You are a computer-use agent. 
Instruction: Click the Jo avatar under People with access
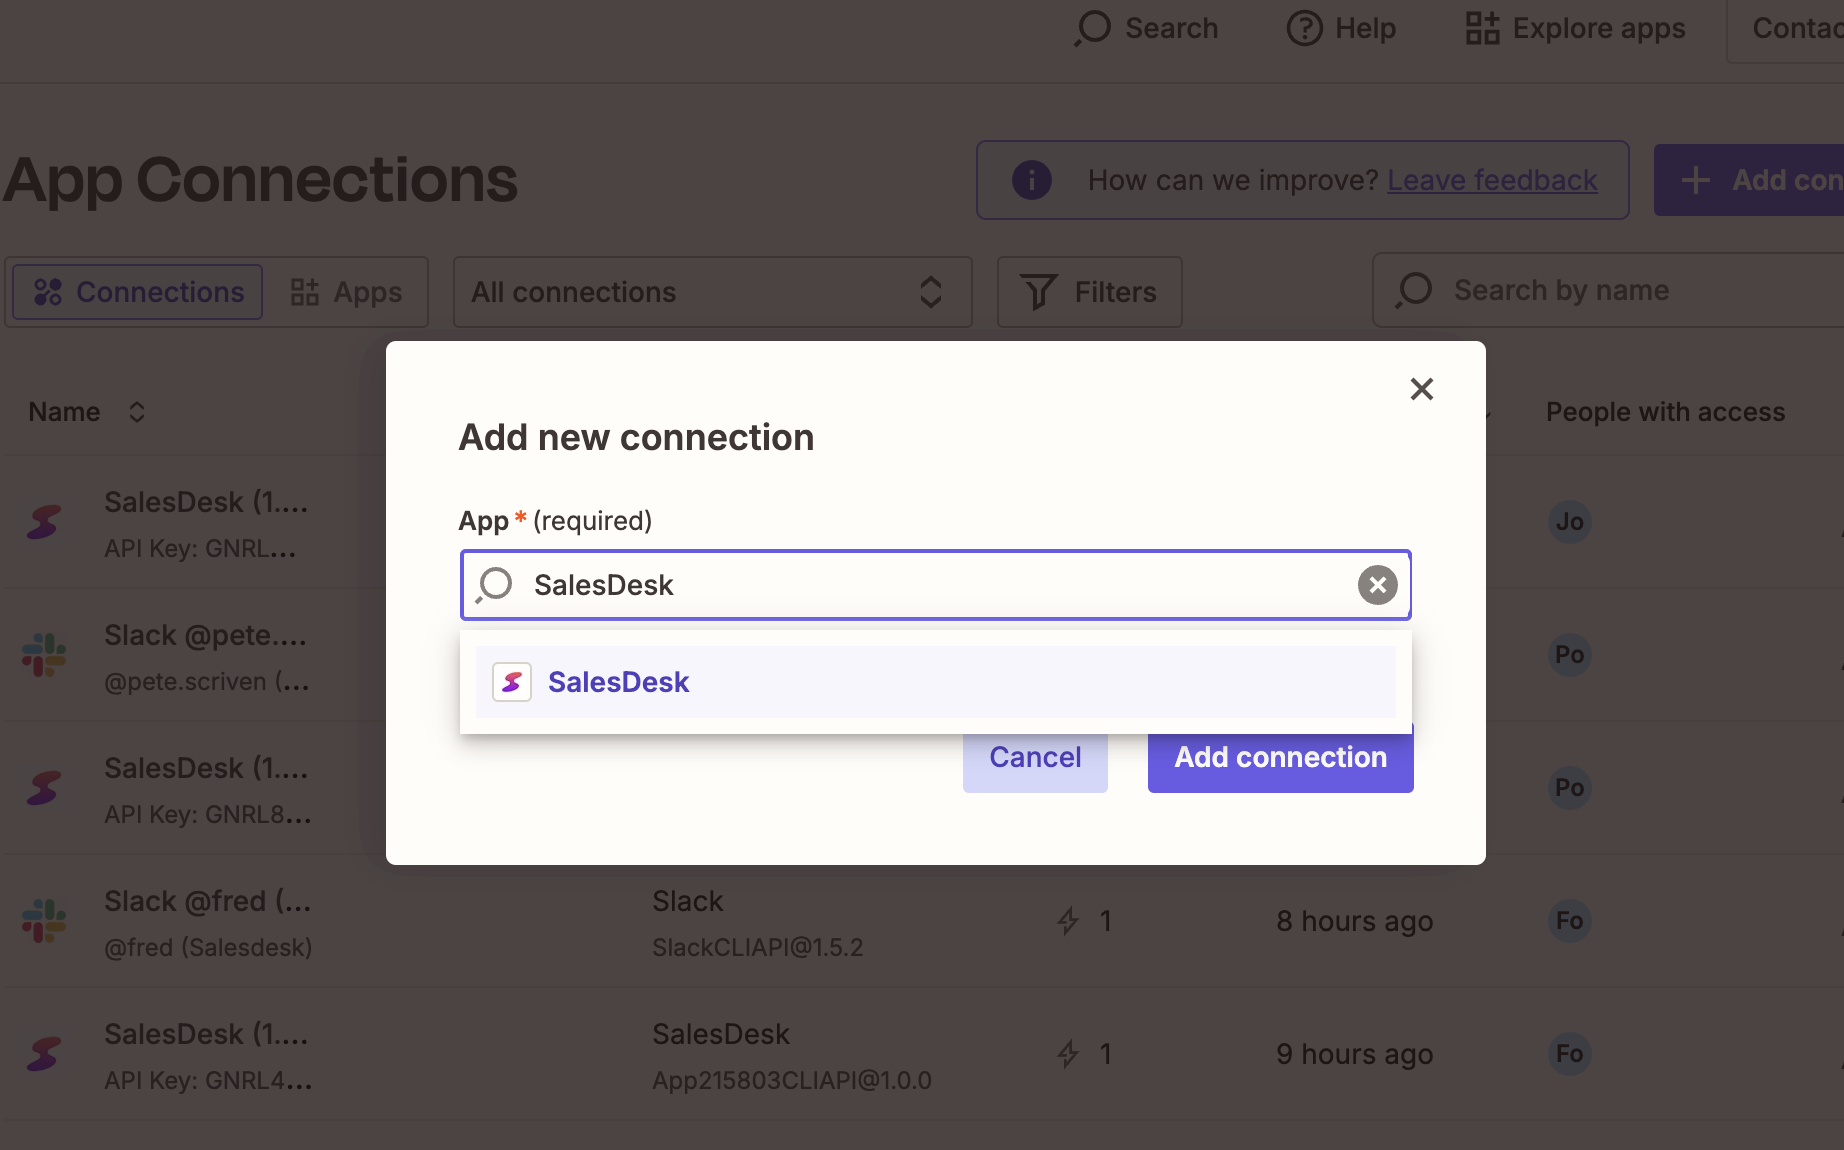coord(1569,521)
